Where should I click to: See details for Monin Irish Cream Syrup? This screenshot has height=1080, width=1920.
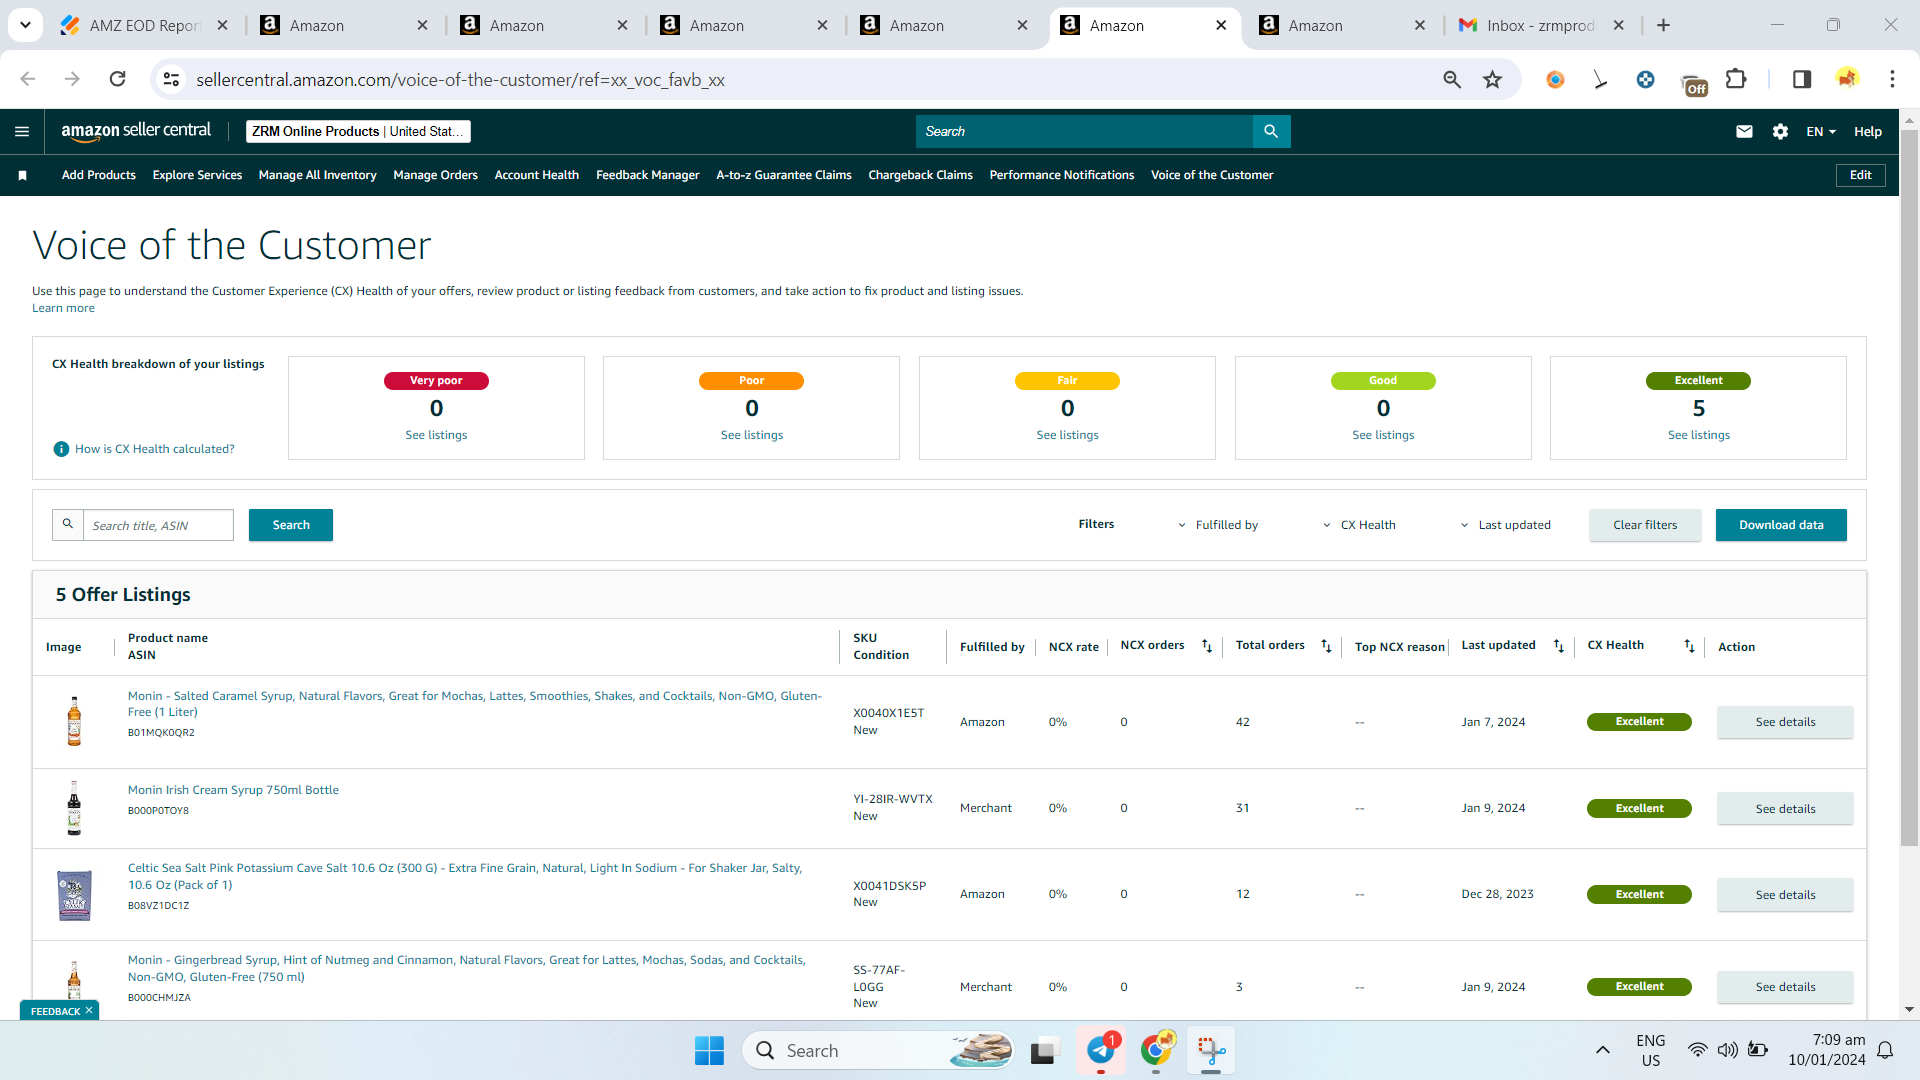point(1785,809)
